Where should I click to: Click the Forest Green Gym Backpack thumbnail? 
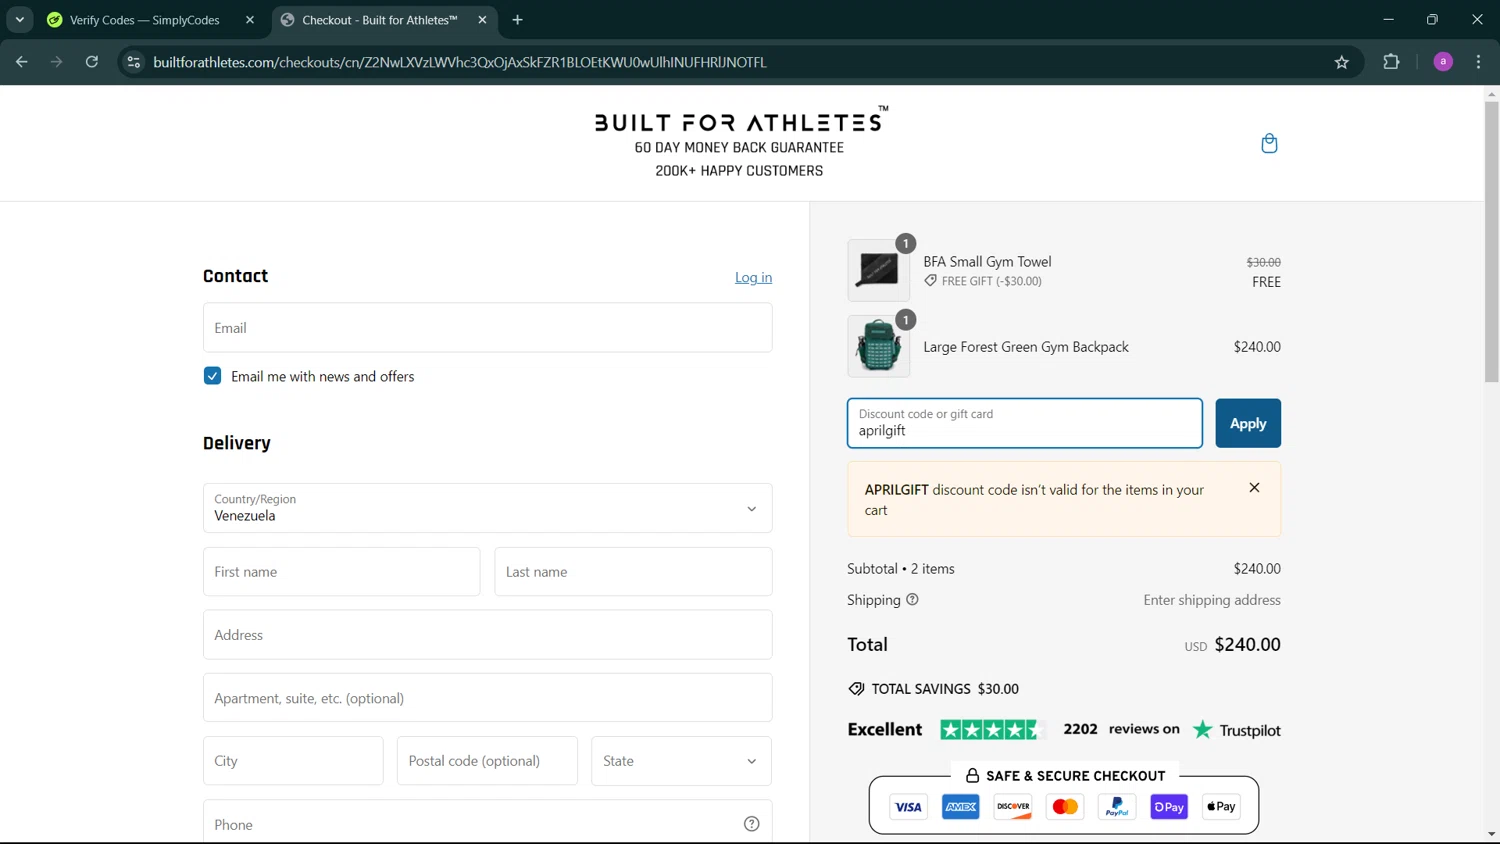[878, 346]
